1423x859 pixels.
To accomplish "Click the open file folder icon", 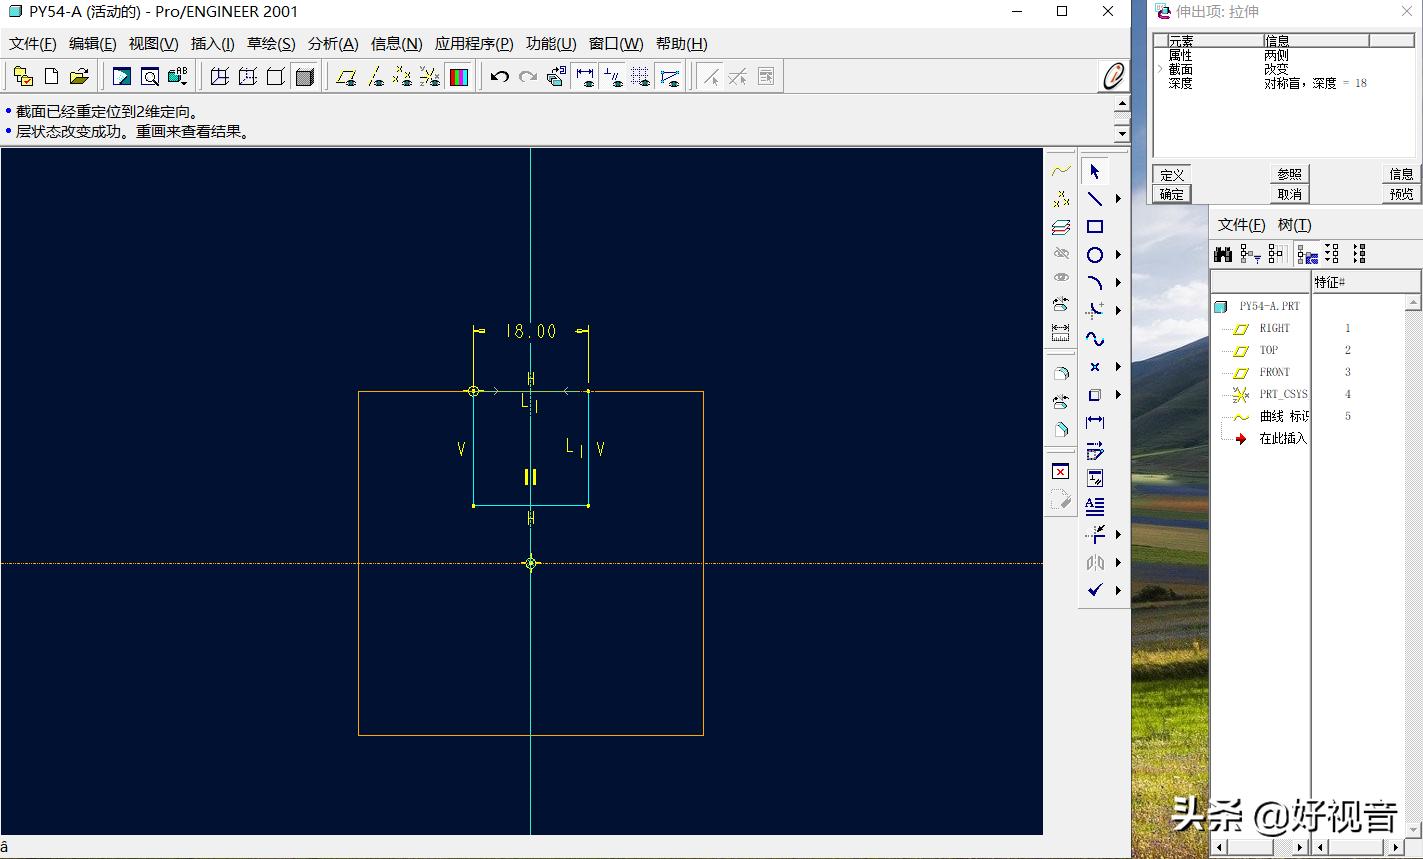I will pyautogui.click(x=79, y=77).
